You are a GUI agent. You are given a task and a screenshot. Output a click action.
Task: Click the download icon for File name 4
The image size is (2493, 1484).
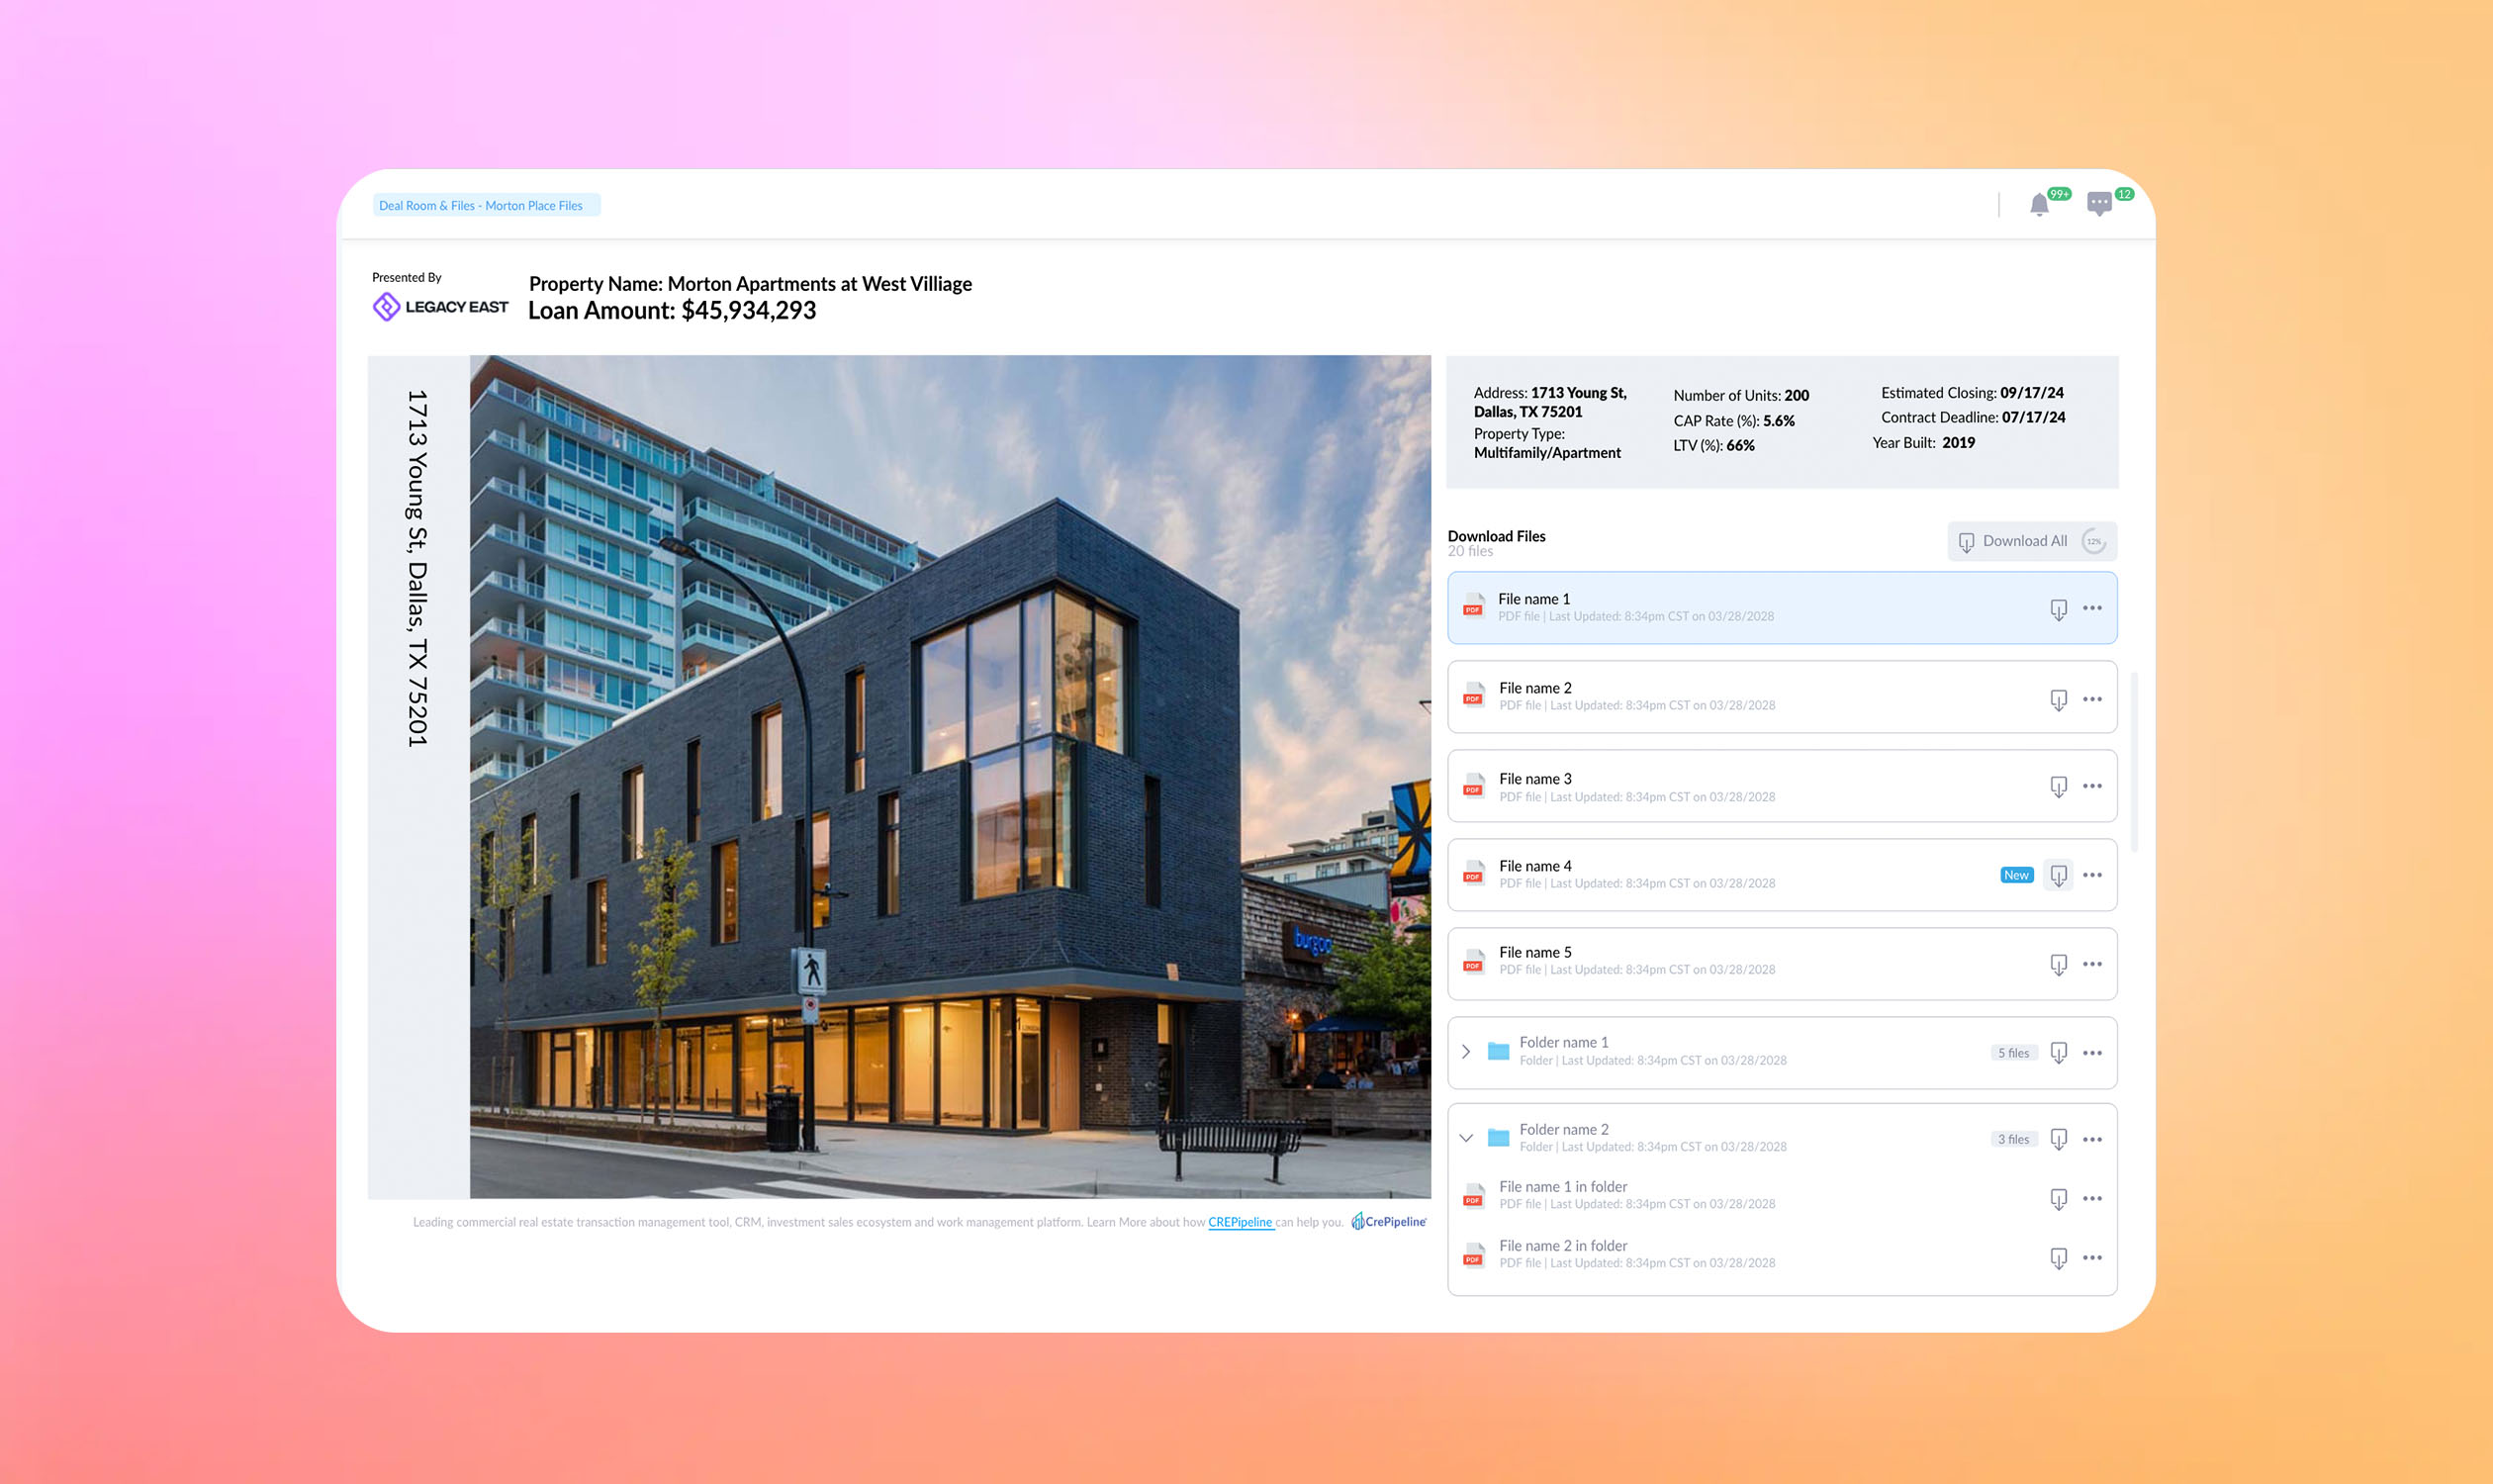(x=2058, y=876)
